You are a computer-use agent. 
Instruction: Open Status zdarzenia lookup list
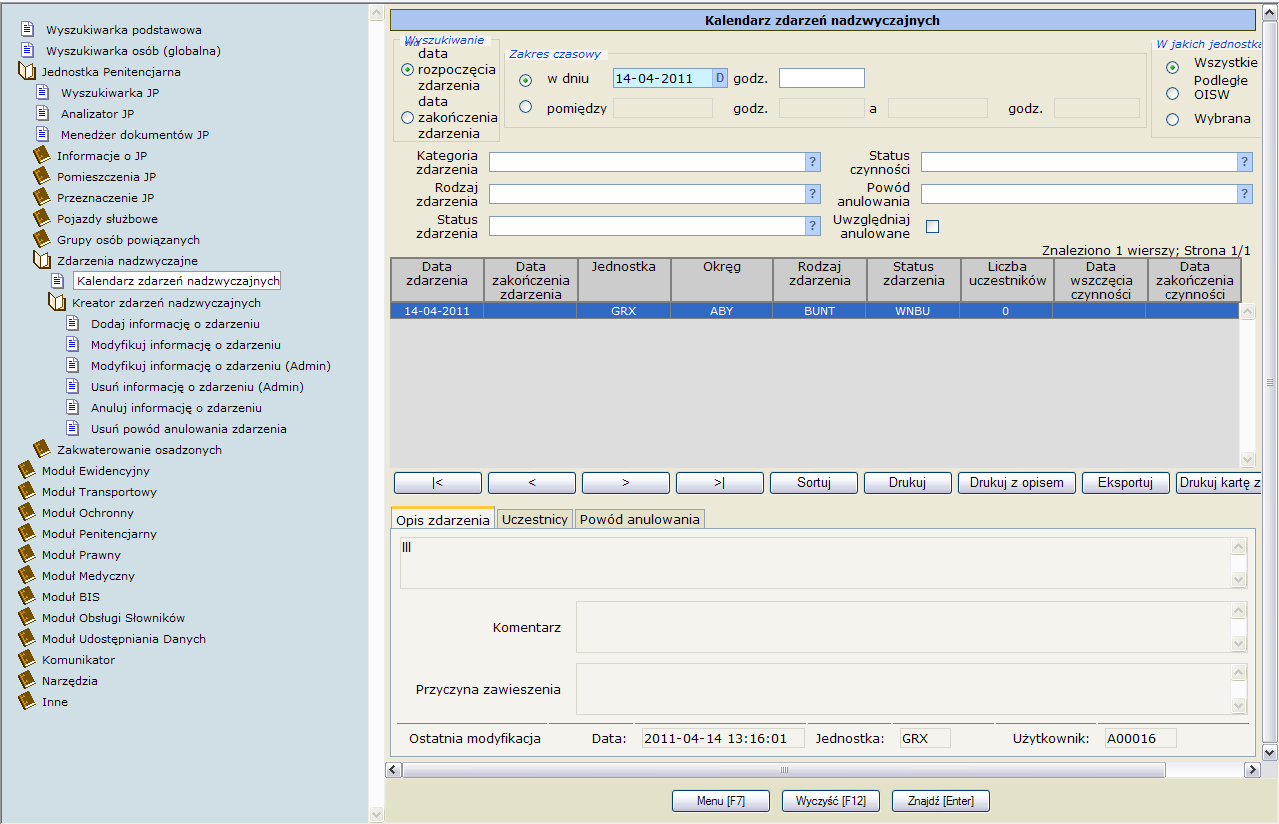[x=813, y=226]
